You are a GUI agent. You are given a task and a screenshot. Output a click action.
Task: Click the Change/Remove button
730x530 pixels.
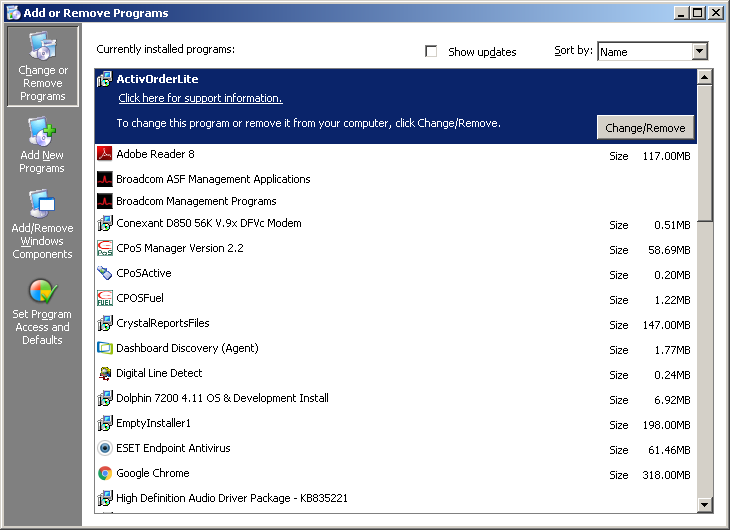645,128
